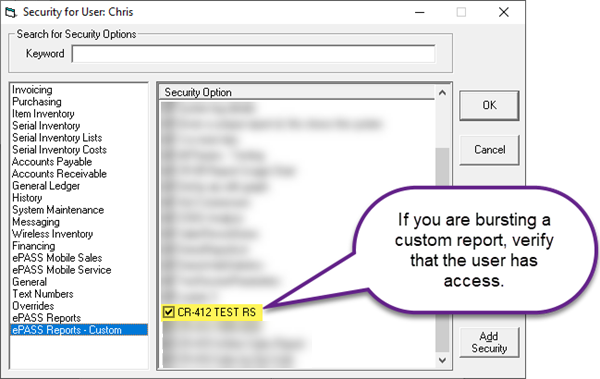Viewport: 600px width, 379px height.
Task: Click the scroll up arrow of options list
Action: 442,93
